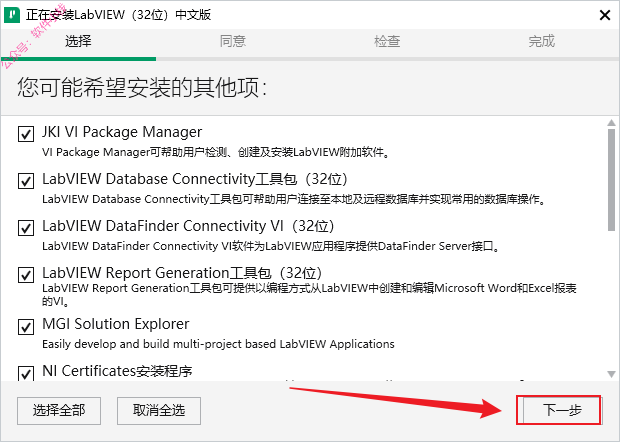Uncheck LabVIEW Report Generation工具包 checkbox
Screen dimensions: 620x442
(26, 275)
